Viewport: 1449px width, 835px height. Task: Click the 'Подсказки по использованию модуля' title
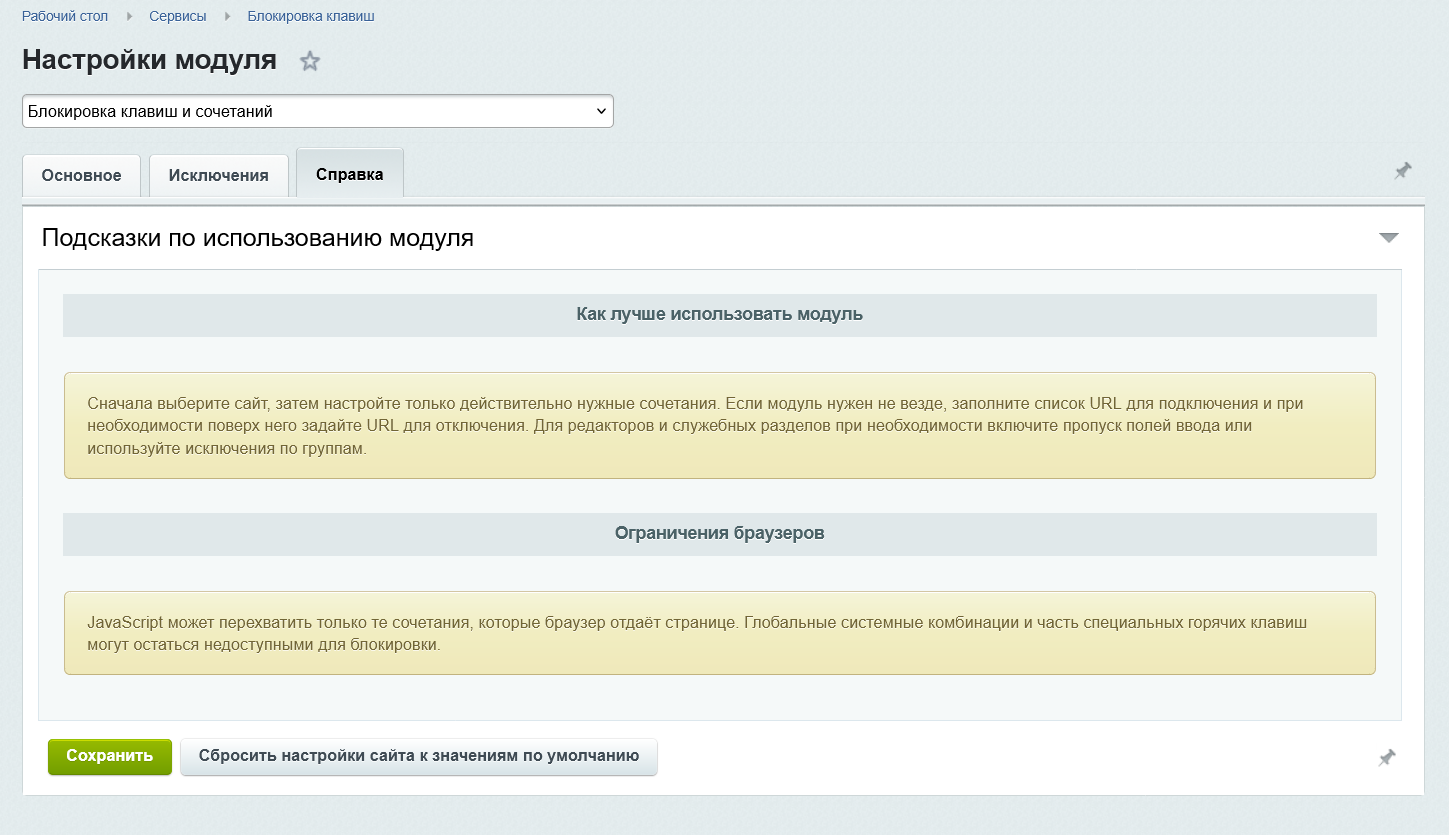[x=258, y=238]
